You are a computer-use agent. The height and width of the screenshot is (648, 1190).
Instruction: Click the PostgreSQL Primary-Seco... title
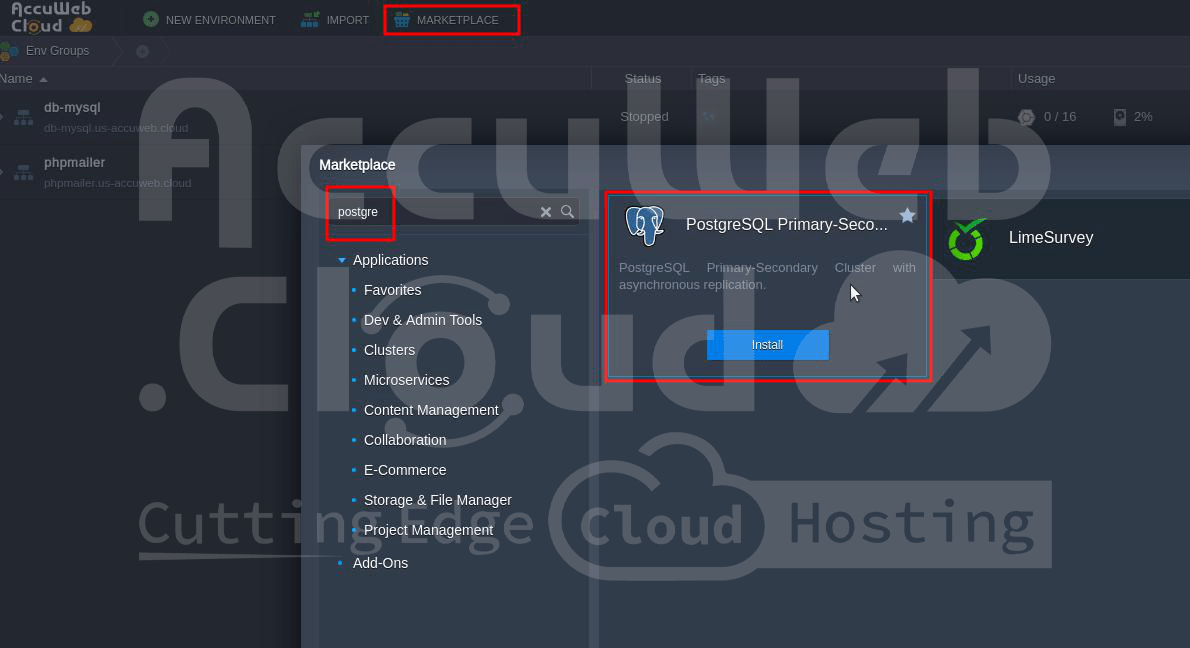tap(786, 225)
